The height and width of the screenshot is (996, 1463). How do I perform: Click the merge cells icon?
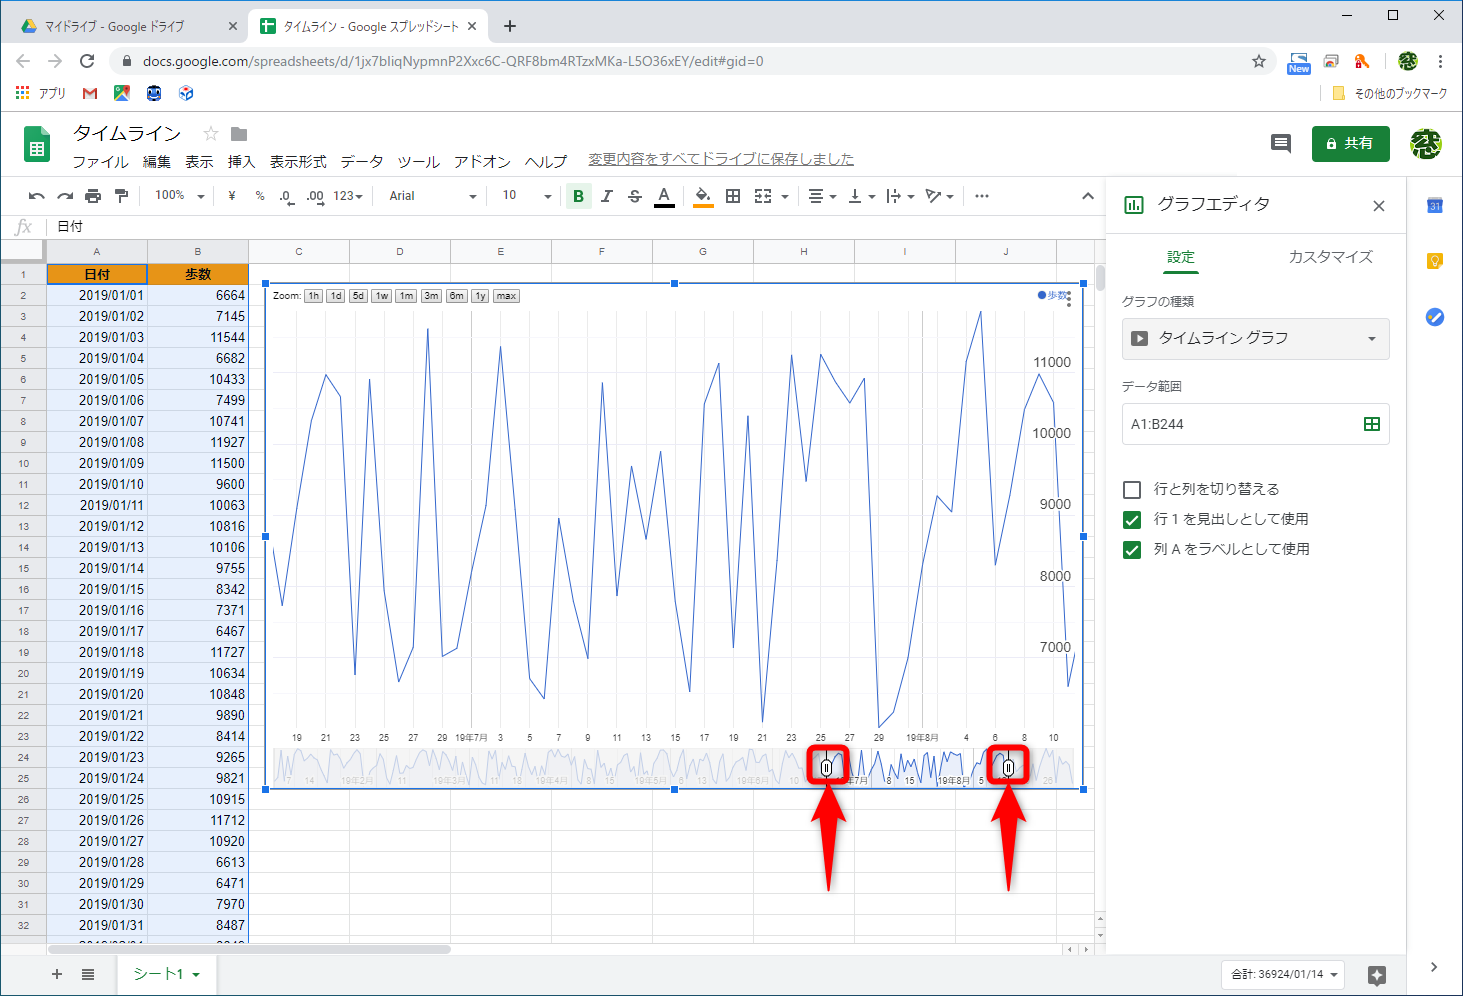pos(763,196)
